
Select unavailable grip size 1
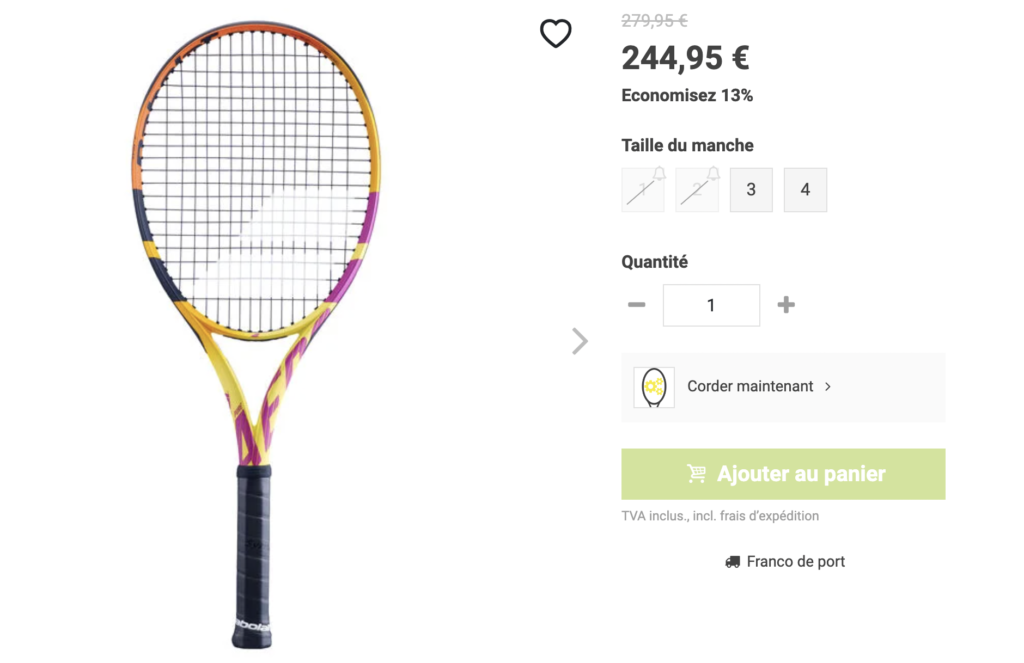643,190
